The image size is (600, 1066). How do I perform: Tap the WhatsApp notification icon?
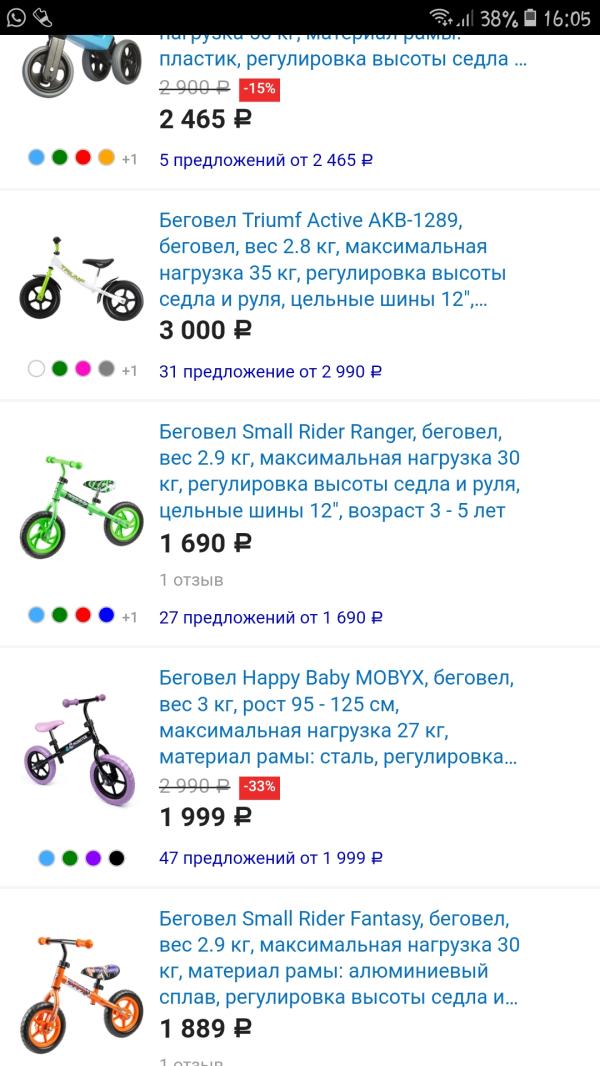pos(16,17)
